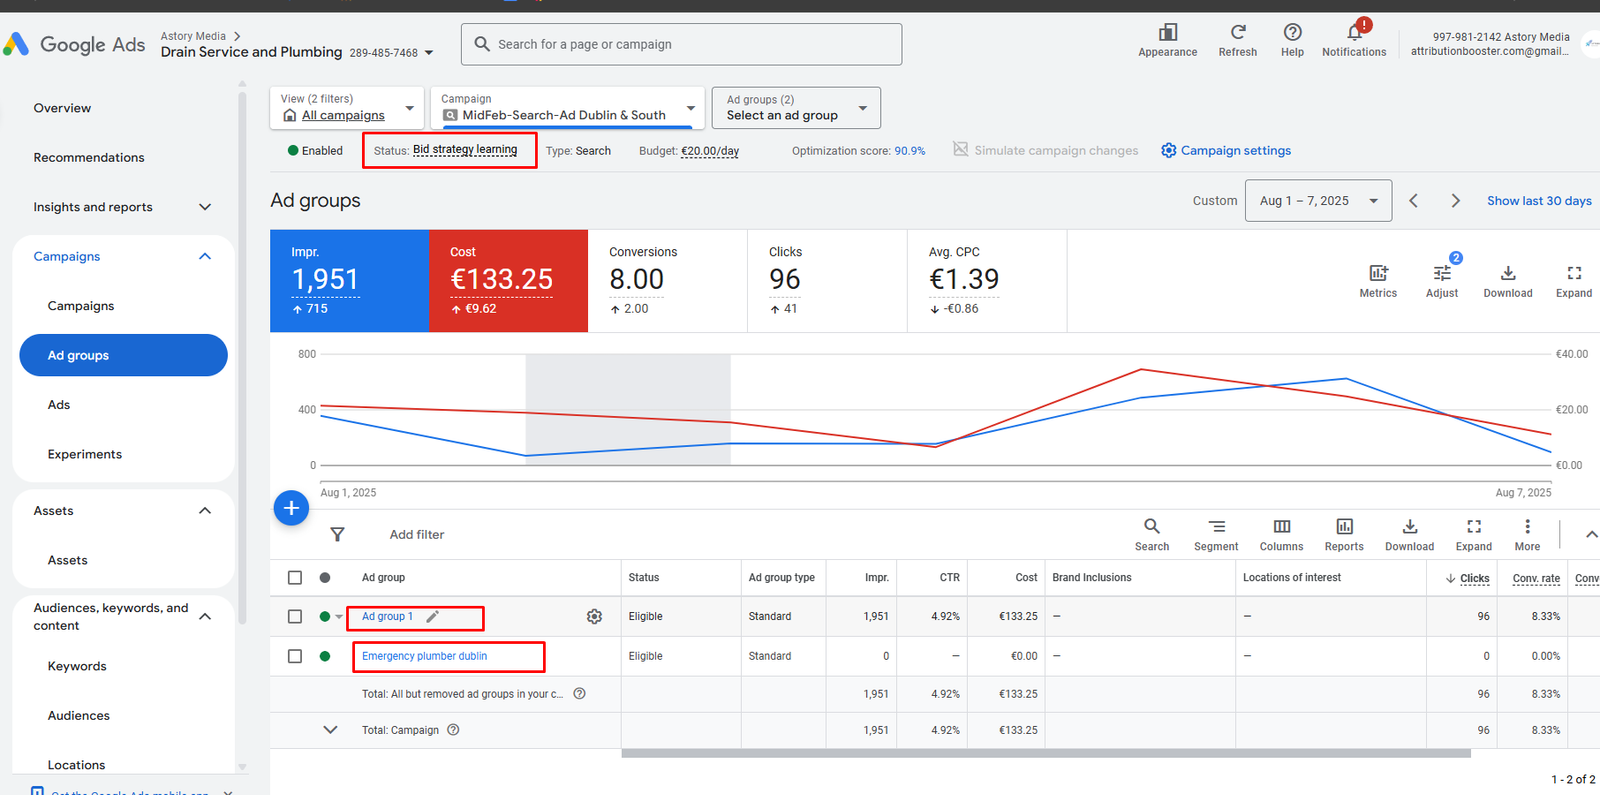Viewport: 1600px width, 795px height.
Task: Open settings gear for Ad group 1
Action: 594,617
